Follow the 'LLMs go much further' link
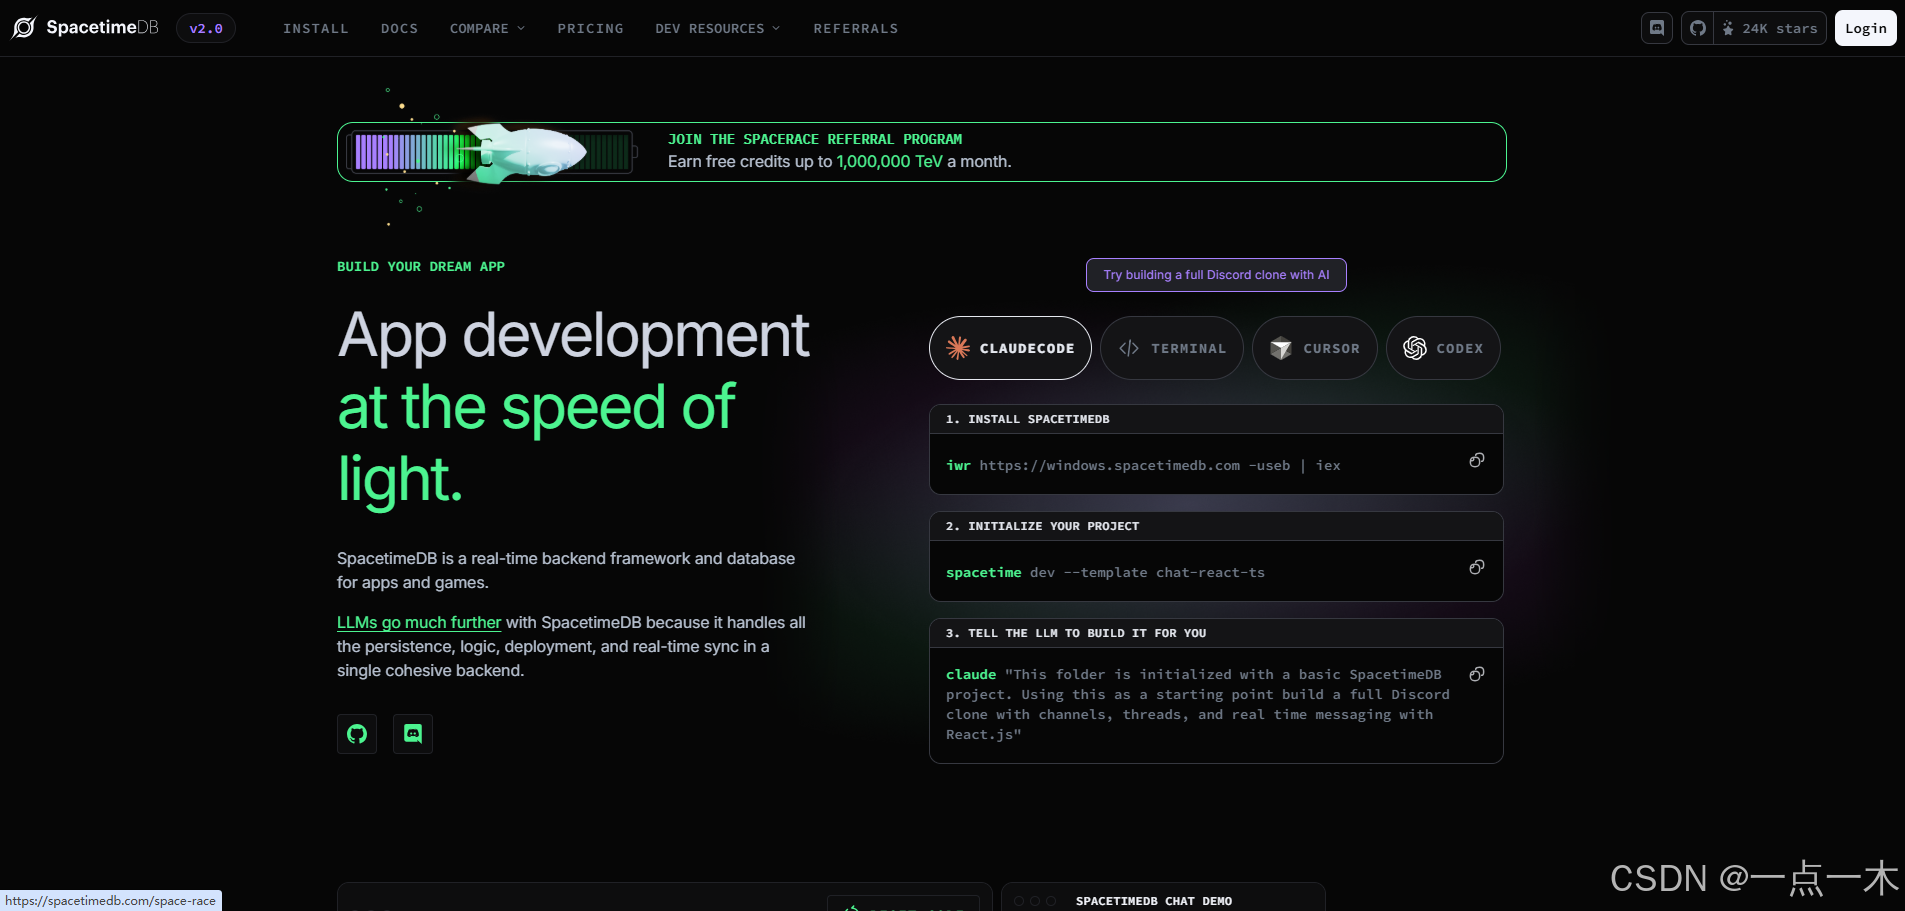 (419, 622)
